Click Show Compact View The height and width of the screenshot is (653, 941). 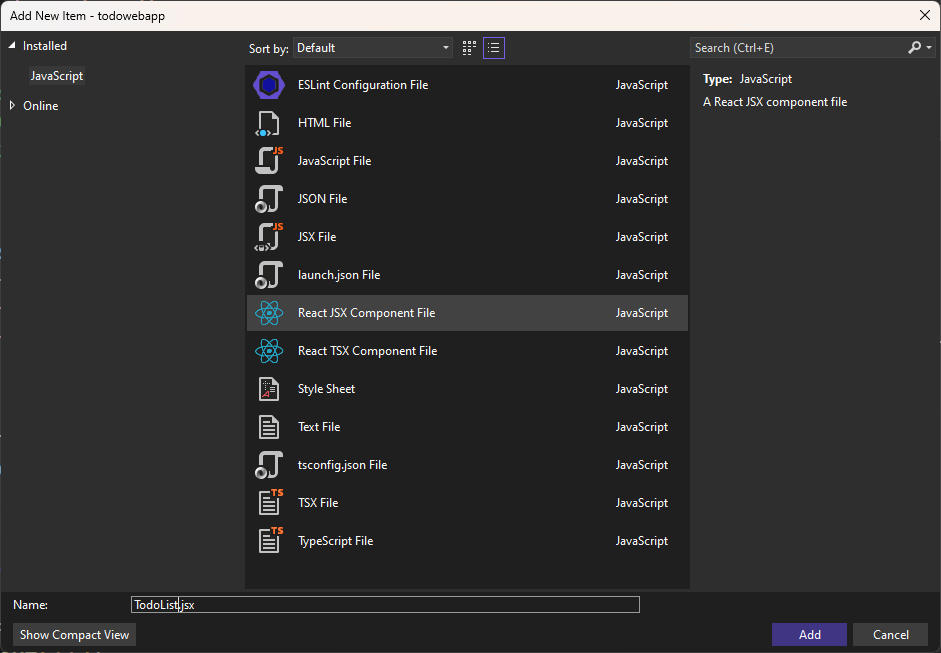73,634
